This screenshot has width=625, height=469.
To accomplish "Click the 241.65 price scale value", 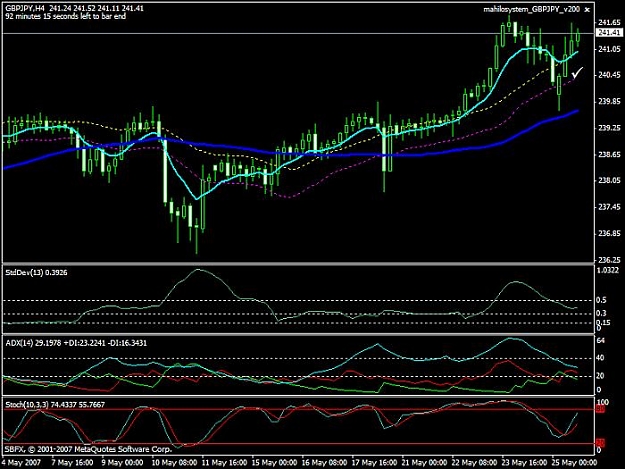I will (609, 22).
